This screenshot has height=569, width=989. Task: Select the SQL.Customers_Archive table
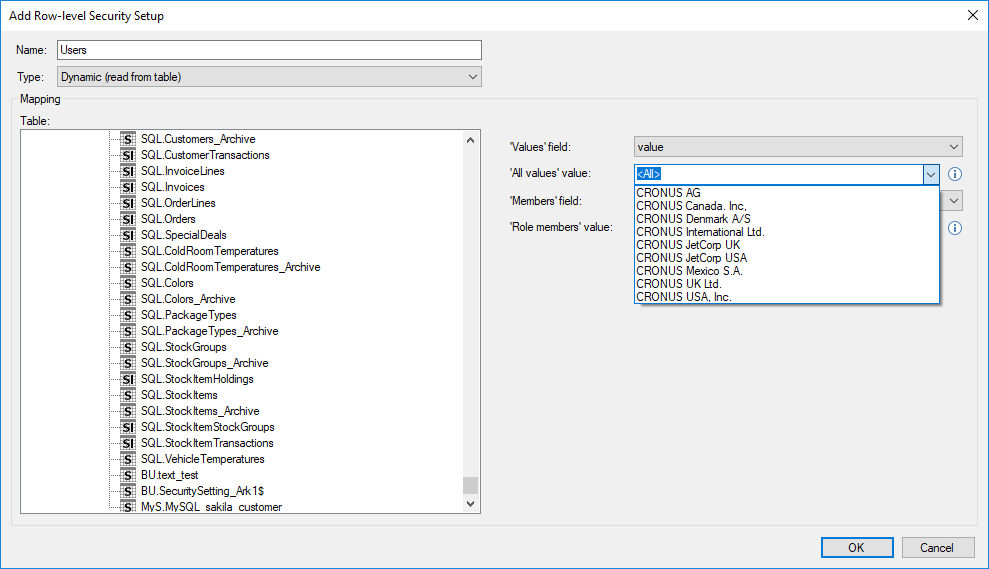pyautogui.click(x=198, y=139)
